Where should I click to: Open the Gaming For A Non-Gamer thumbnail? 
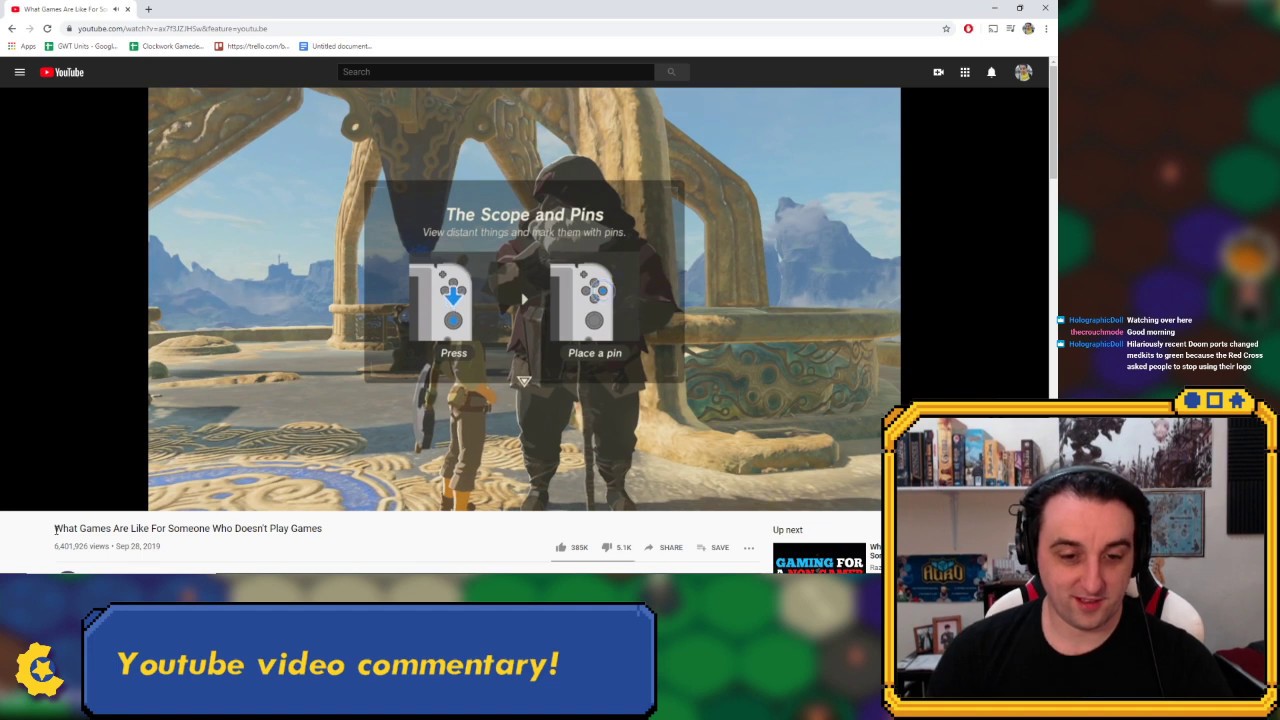(819, 558)
